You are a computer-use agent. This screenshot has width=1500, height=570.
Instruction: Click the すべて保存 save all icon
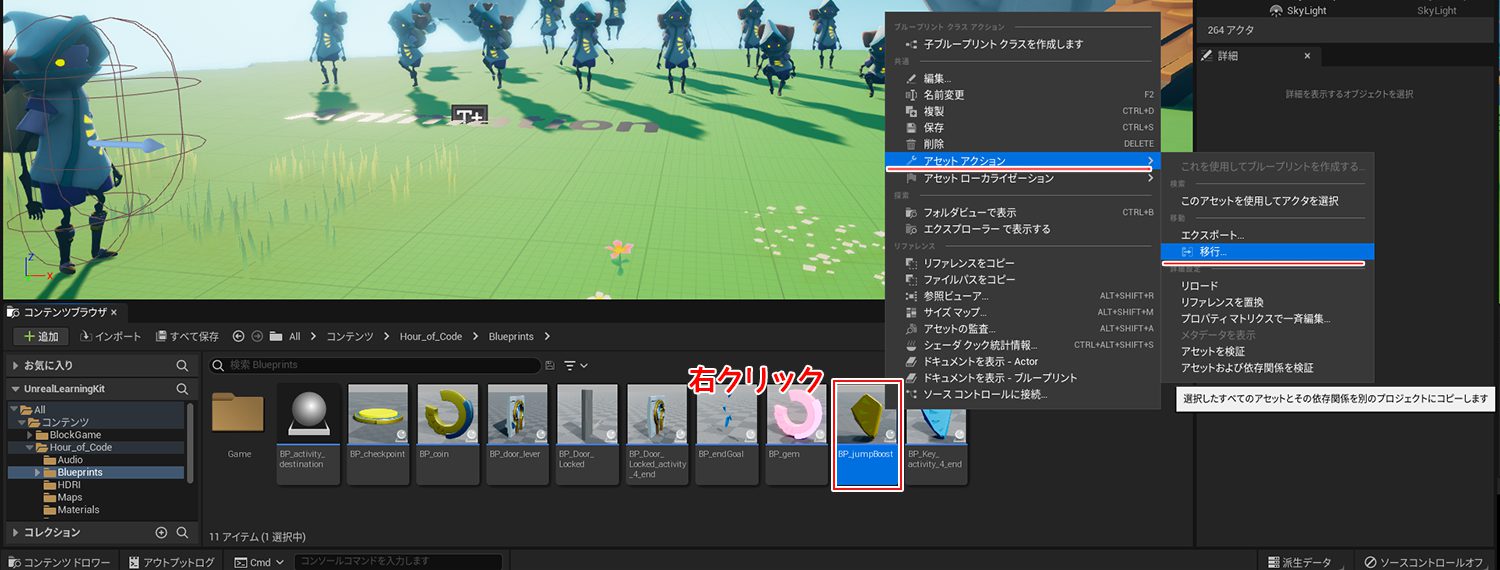162,337
